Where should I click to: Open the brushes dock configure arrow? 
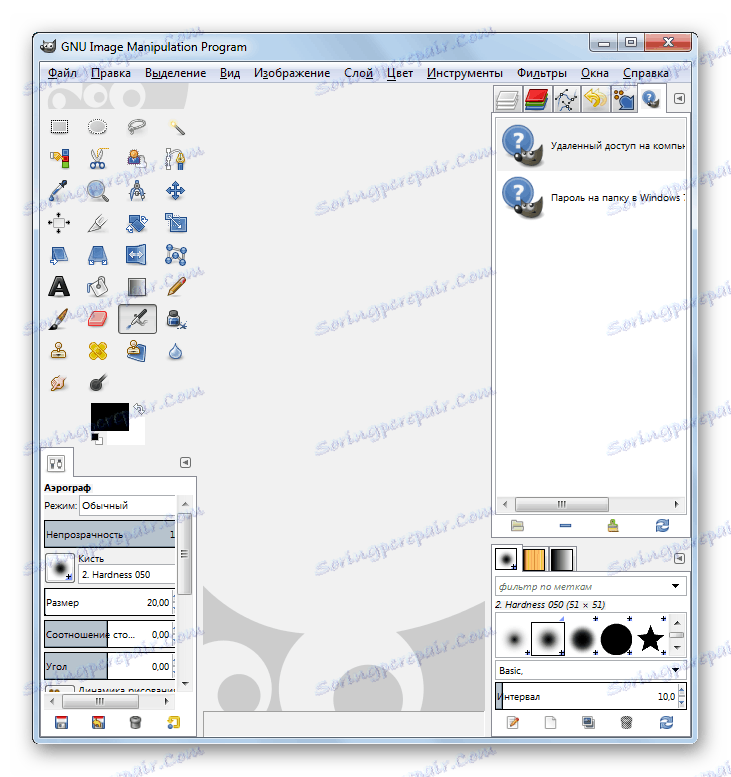point(679,558)
